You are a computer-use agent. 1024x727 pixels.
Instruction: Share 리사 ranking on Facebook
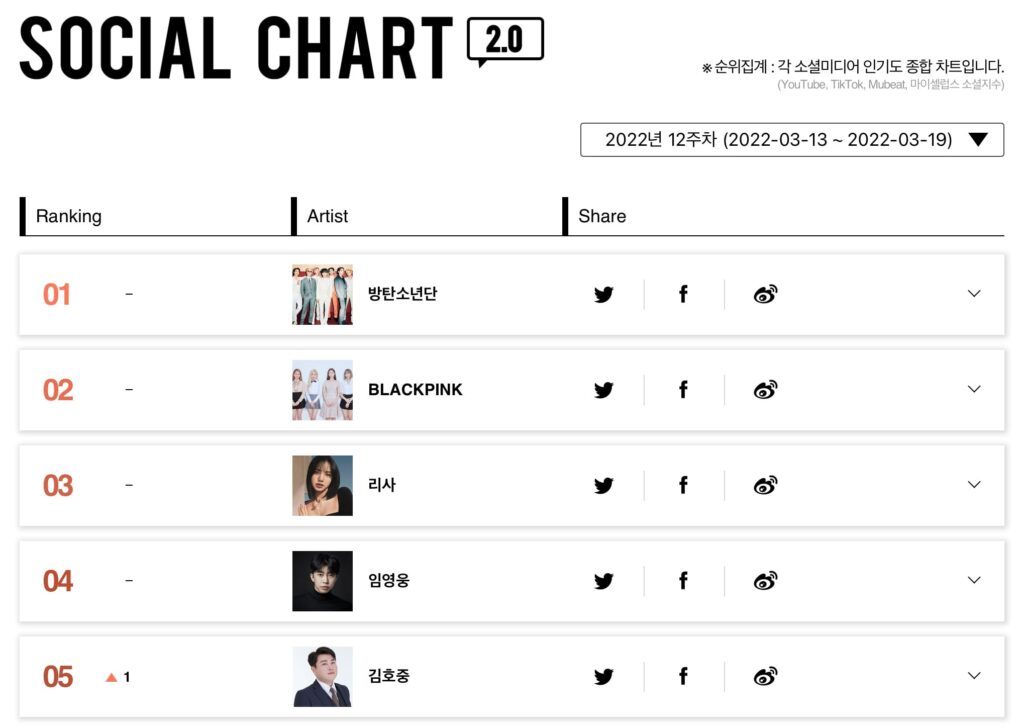683,485
